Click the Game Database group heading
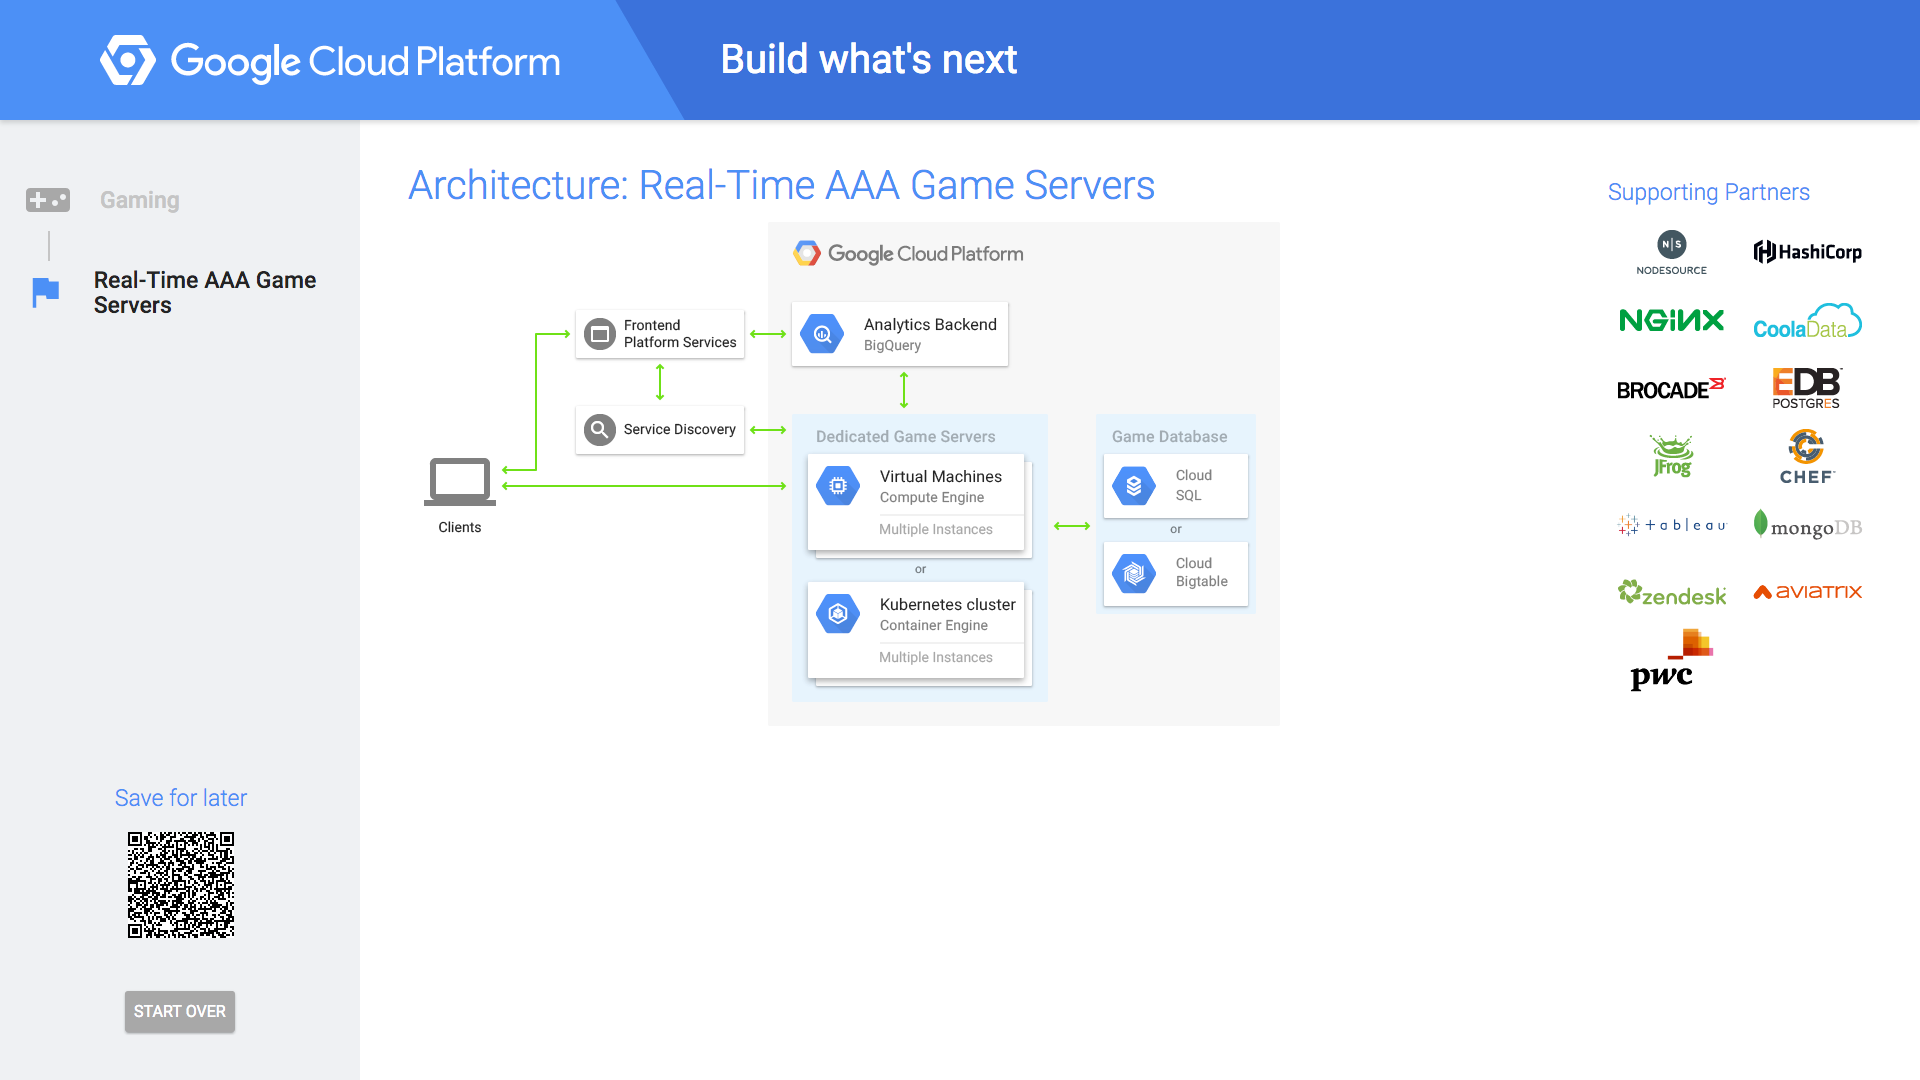 (1170, 437)
